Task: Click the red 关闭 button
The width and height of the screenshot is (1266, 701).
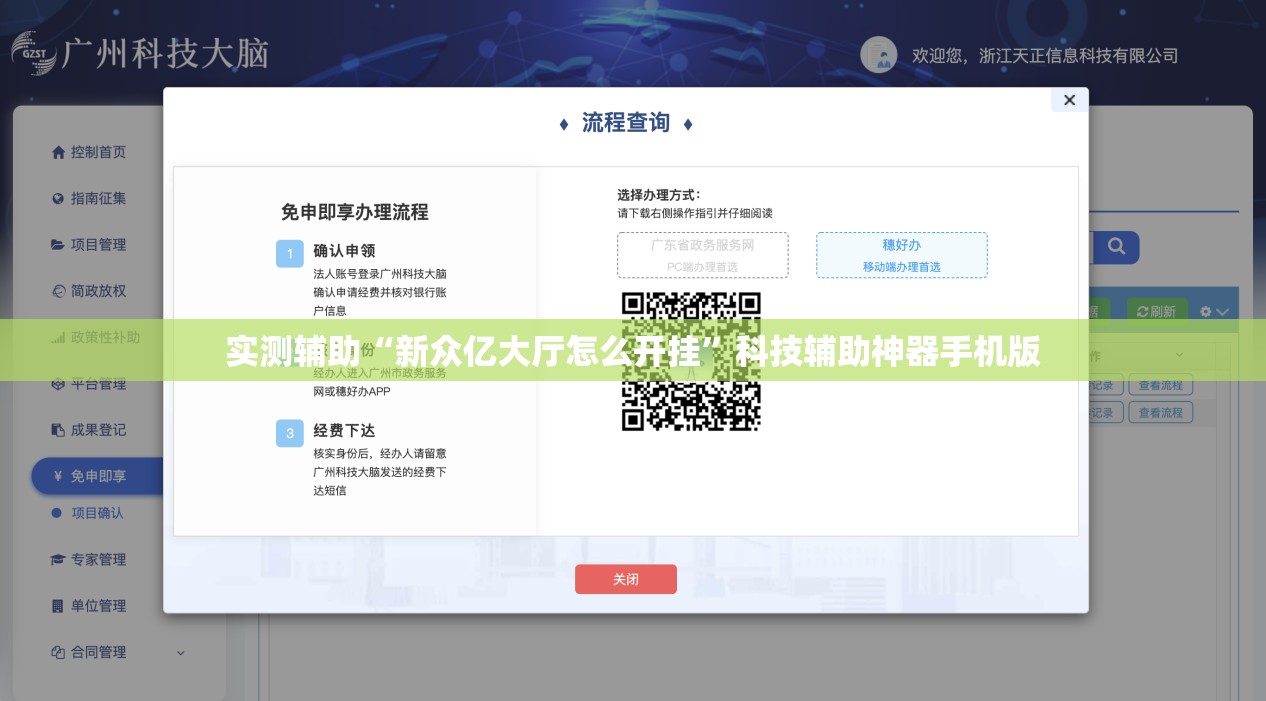Action: click(x=626, y=579)
